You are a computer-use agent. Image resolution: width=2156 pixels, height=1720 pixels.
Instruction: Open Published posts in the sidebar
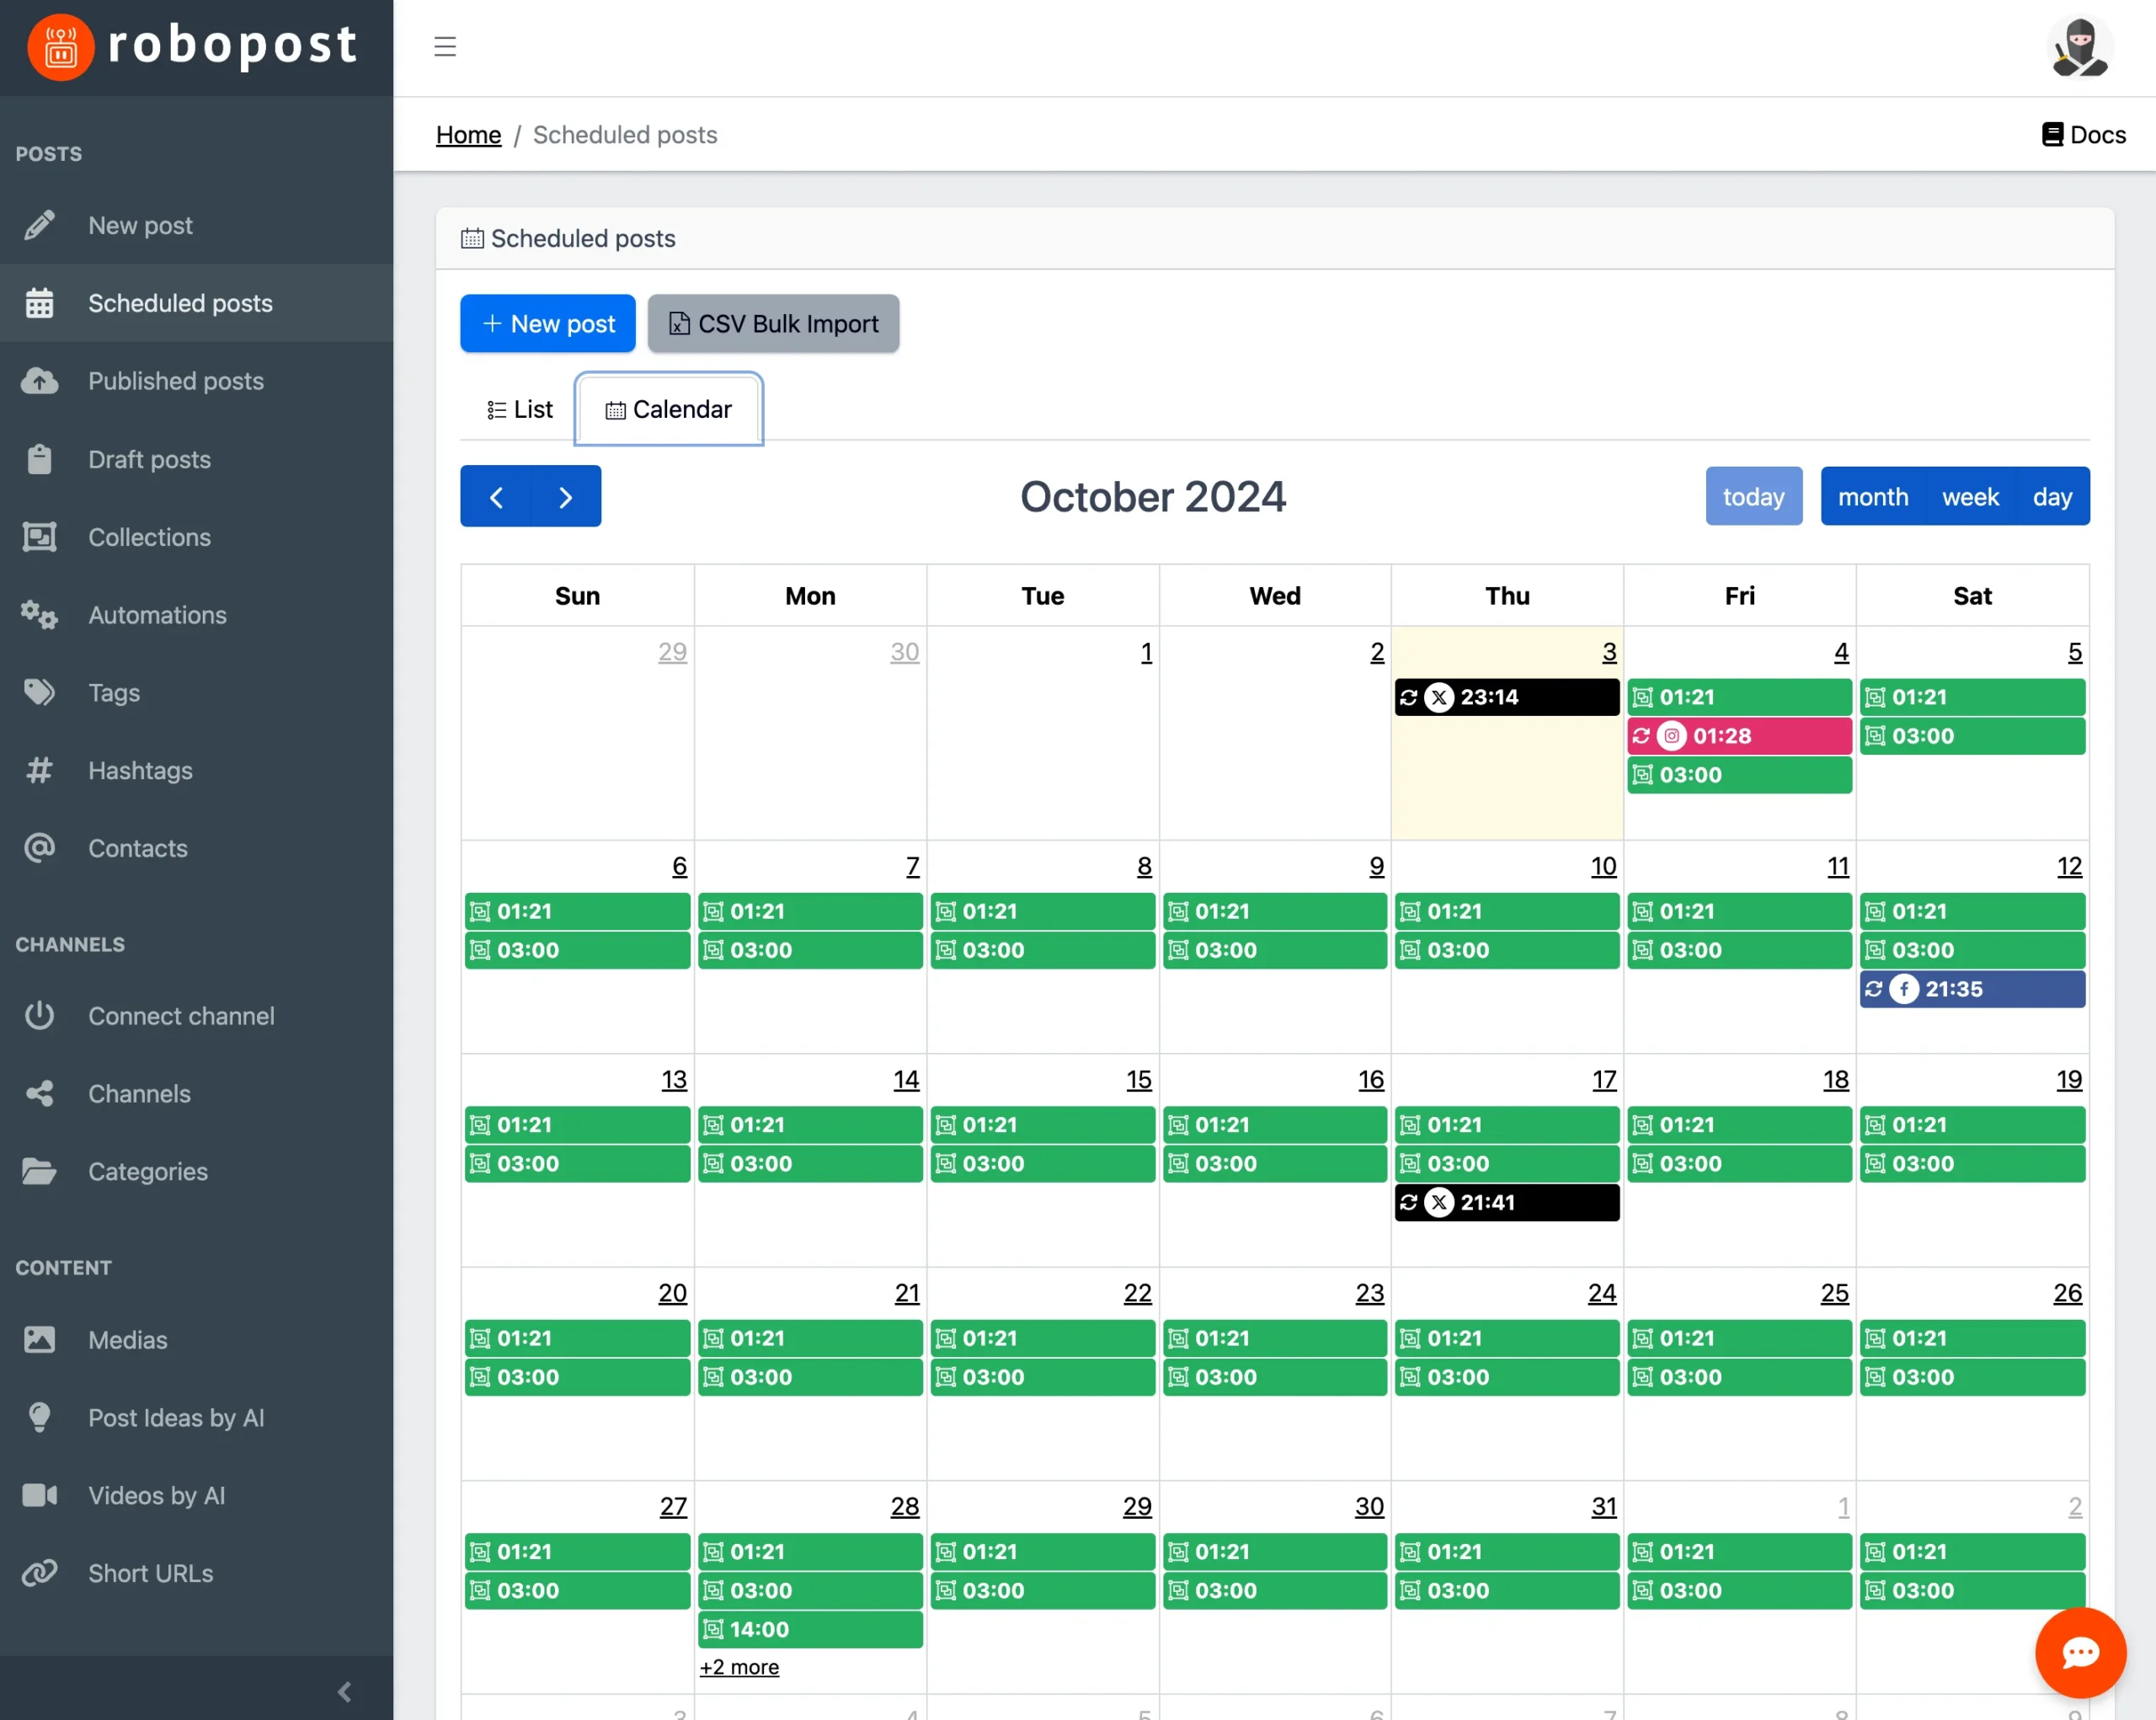click(196, 381)
